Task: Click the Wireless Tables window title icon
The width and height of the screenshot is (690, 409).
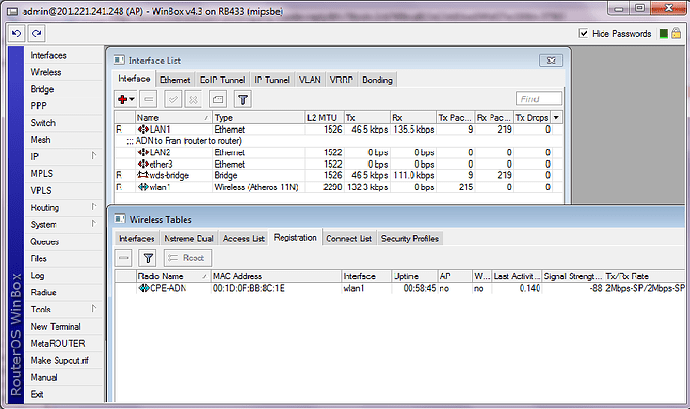Action: (119, 219)
